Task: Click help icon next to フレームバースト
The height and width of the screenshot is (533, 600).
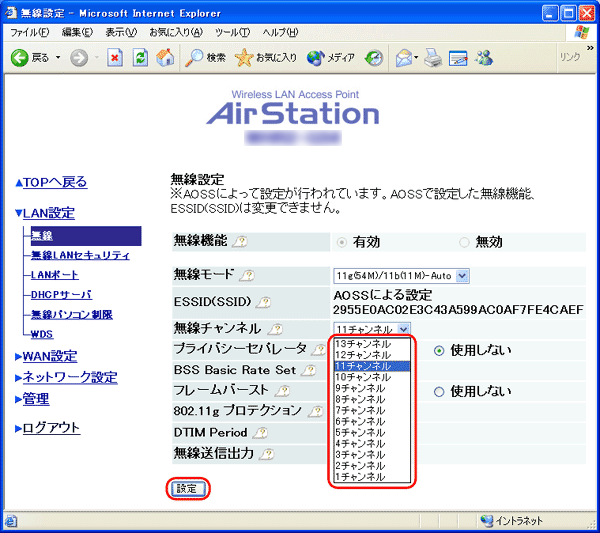Action: point(282,391)
